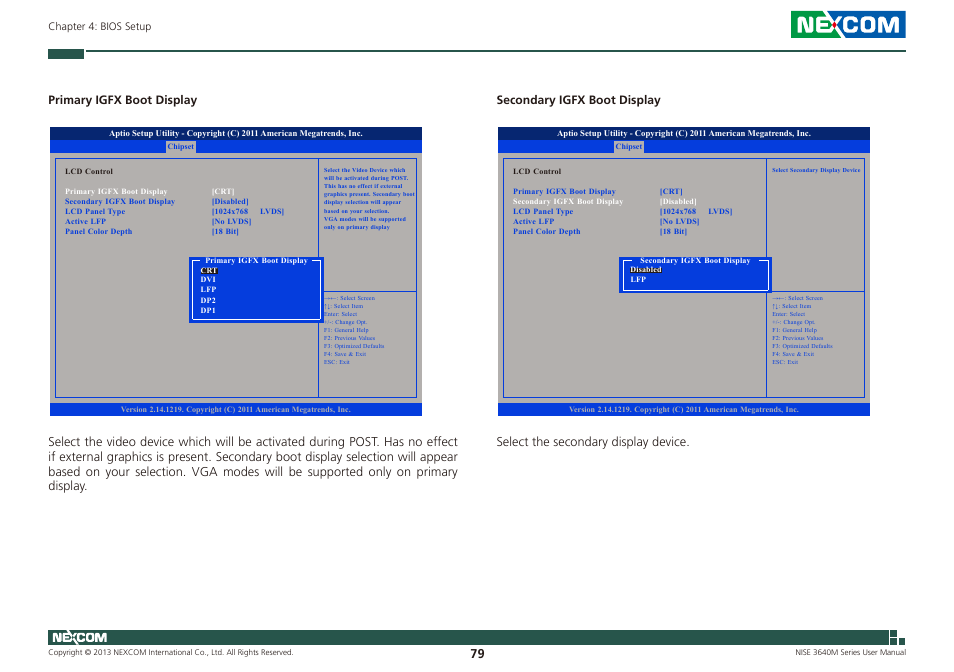Click Version 2.14.1219 footer of right BIOS screen
This screenshot has height=672, width=954.
tap(684, 409)
